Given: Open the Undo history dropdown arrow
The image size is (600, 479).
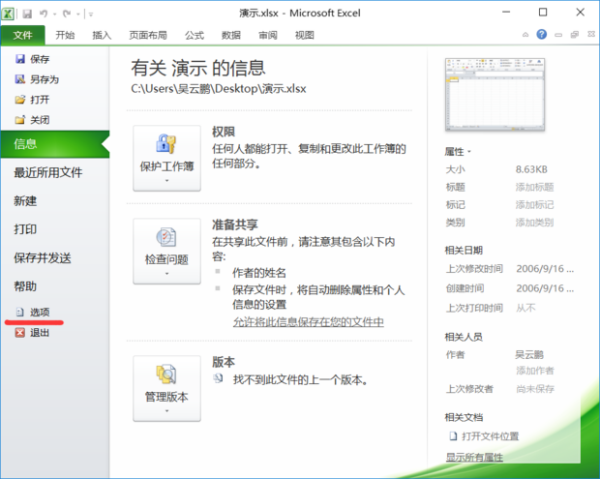Looking at the screenshot, I should click(55, 15).
